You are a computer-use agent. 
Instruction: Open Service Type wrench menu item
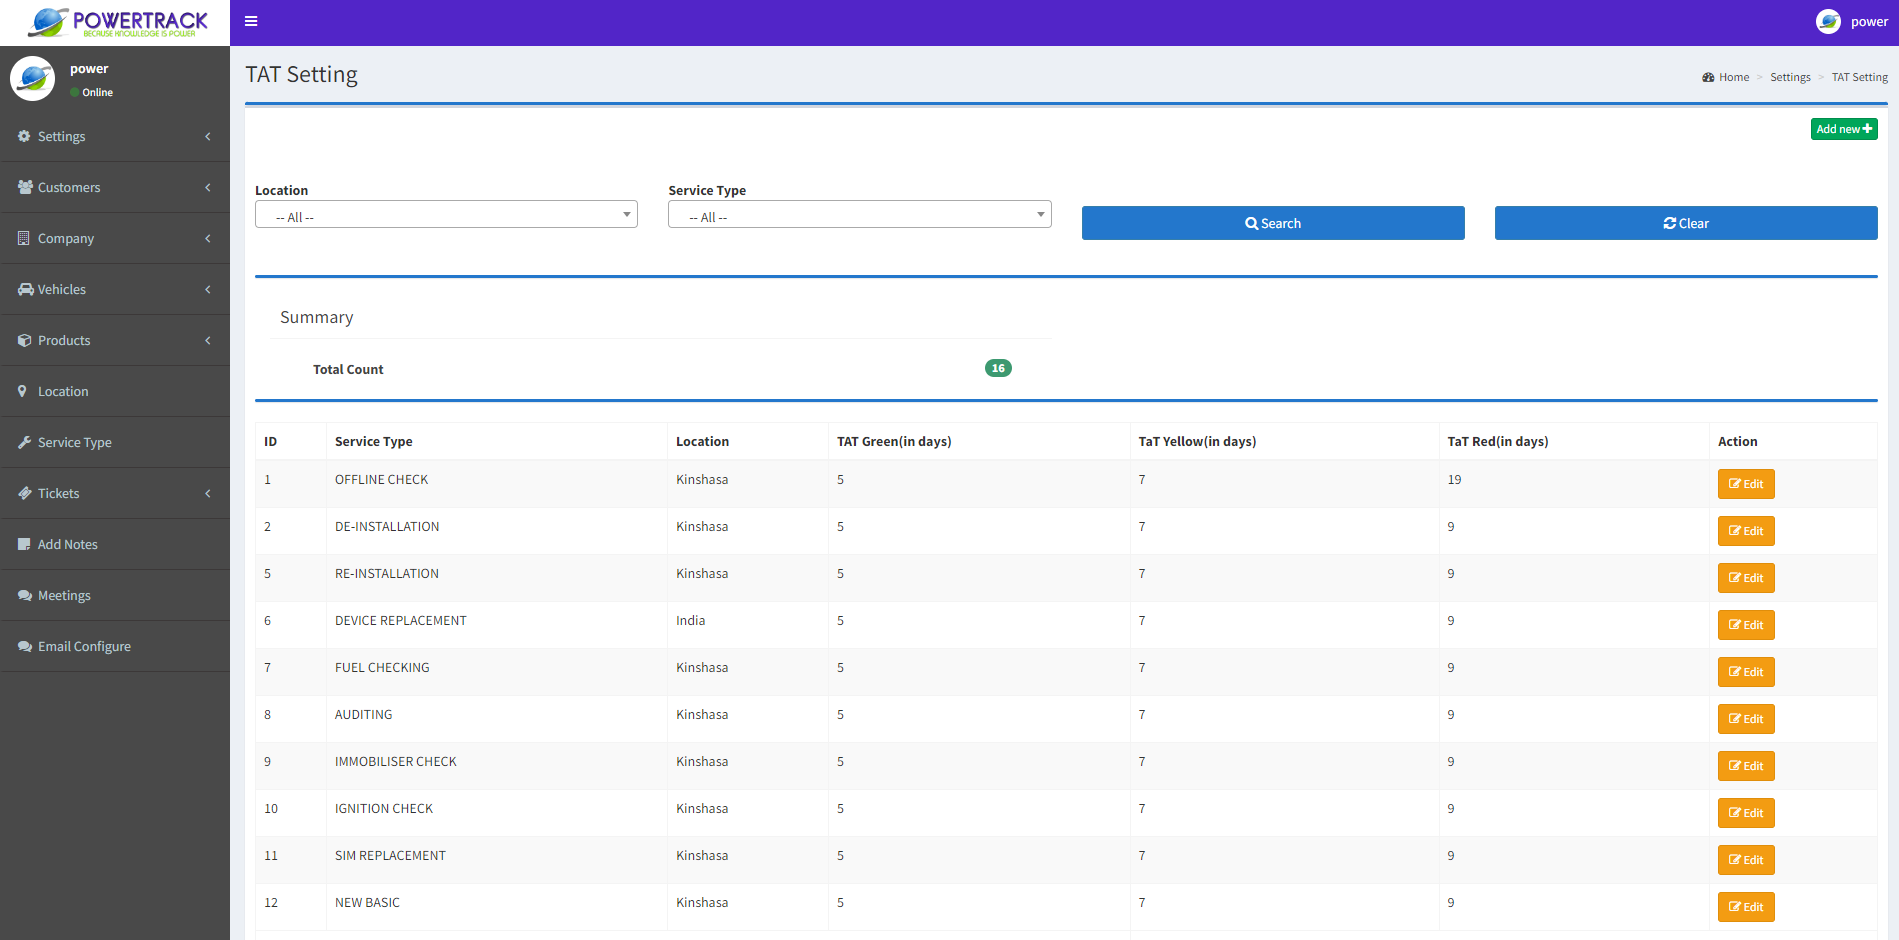click(74, 442)
